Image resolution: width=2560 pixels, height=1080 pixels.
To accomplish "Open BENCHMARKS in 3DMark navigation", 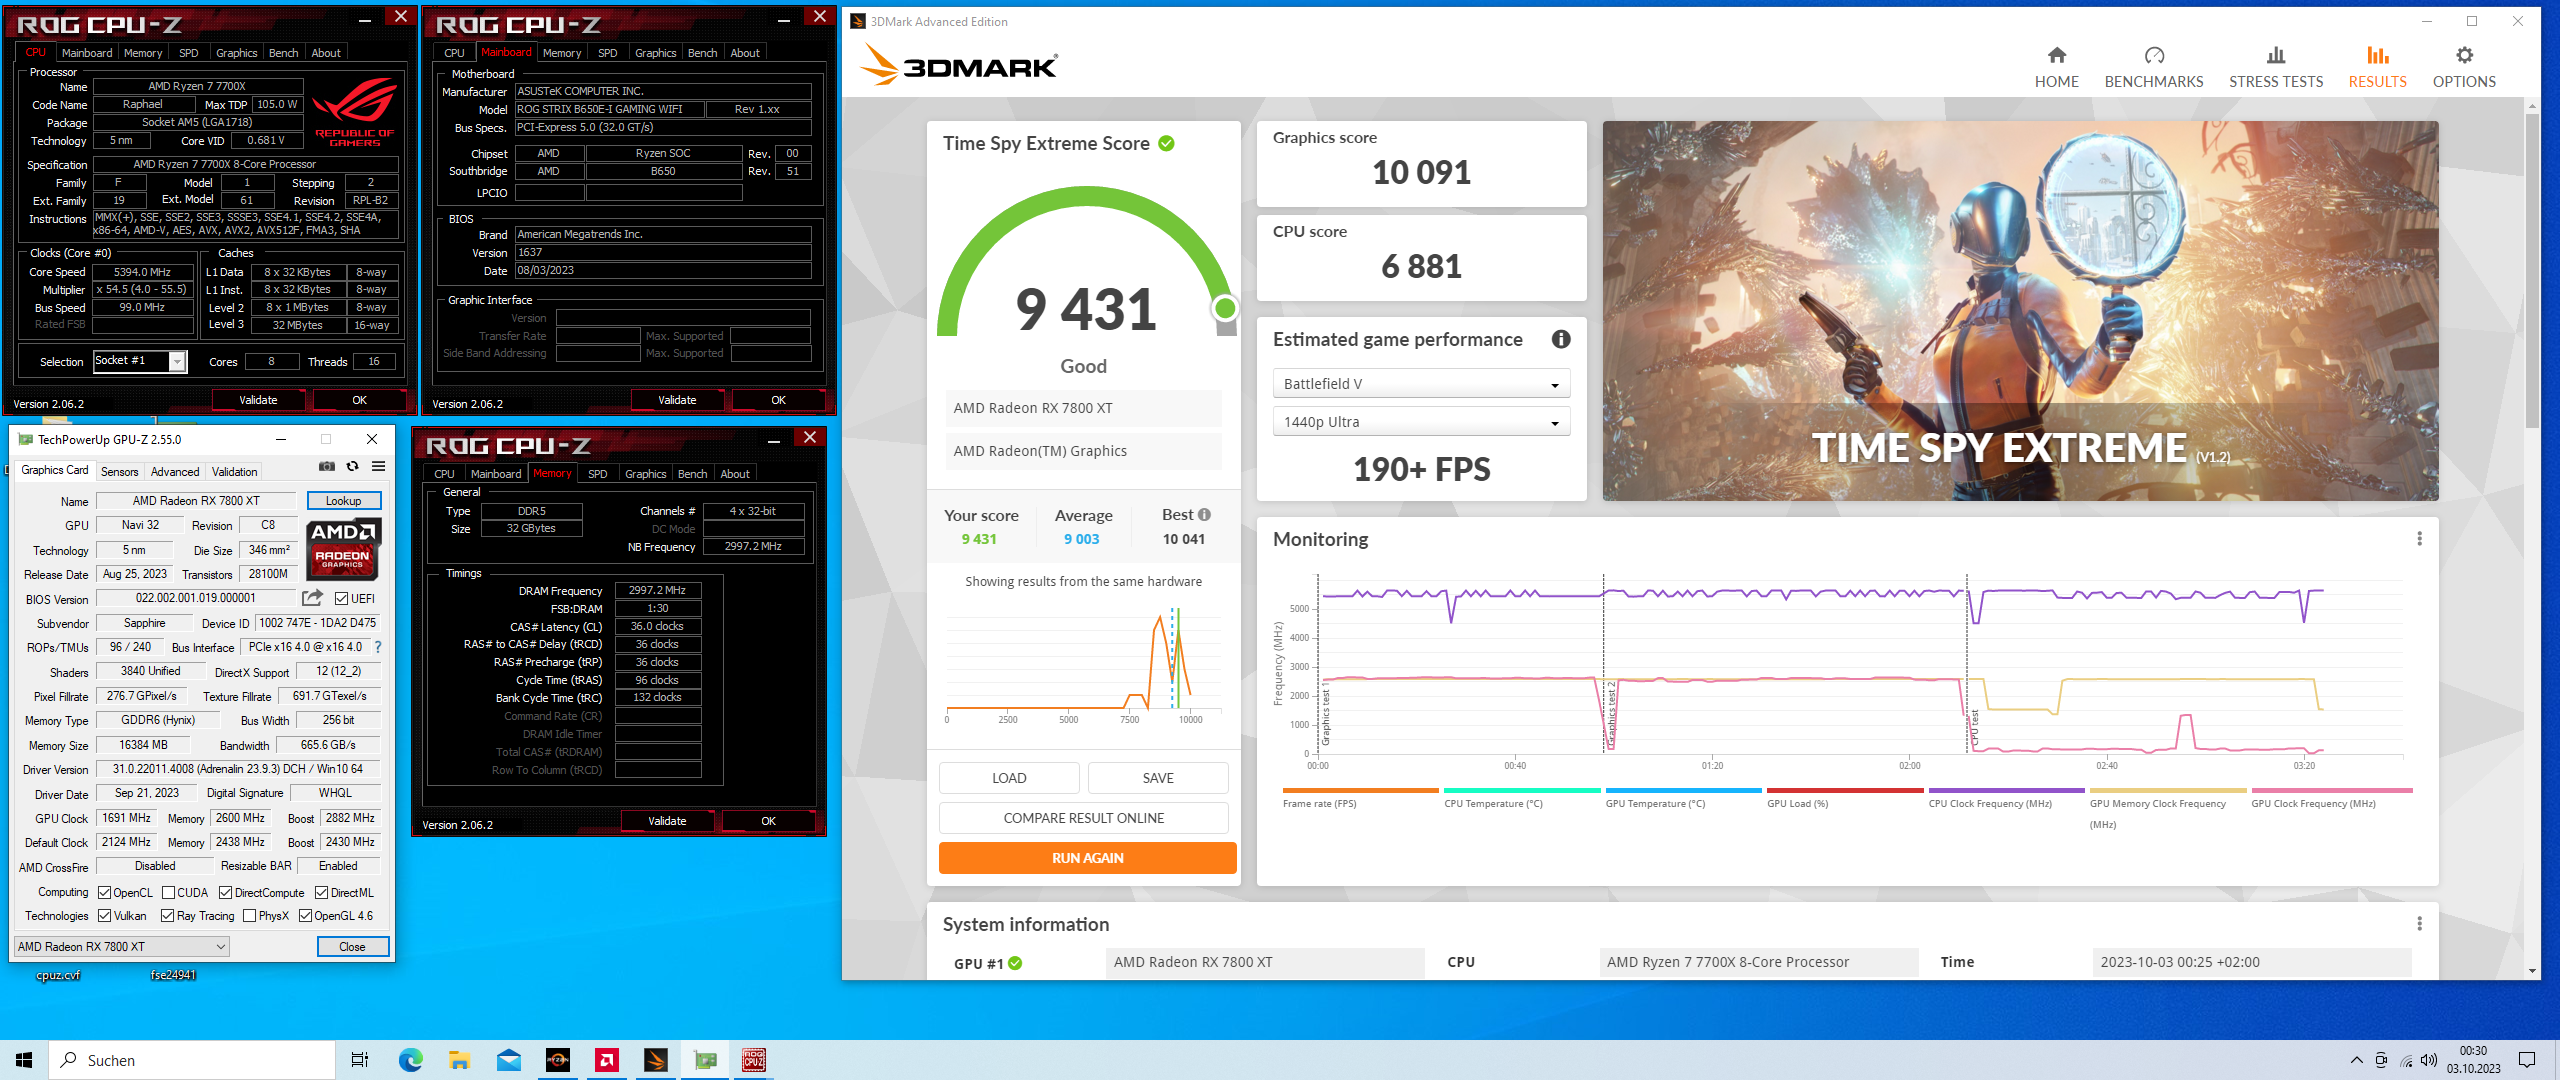I will pyautogui.click(x=2153, y=67).
